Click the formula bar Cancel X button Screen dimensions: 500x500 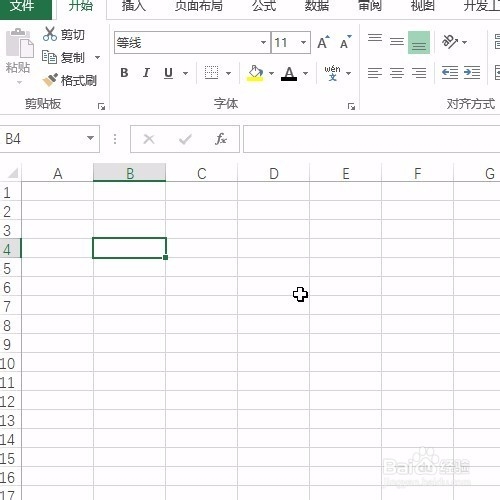(x=149, y=139)
